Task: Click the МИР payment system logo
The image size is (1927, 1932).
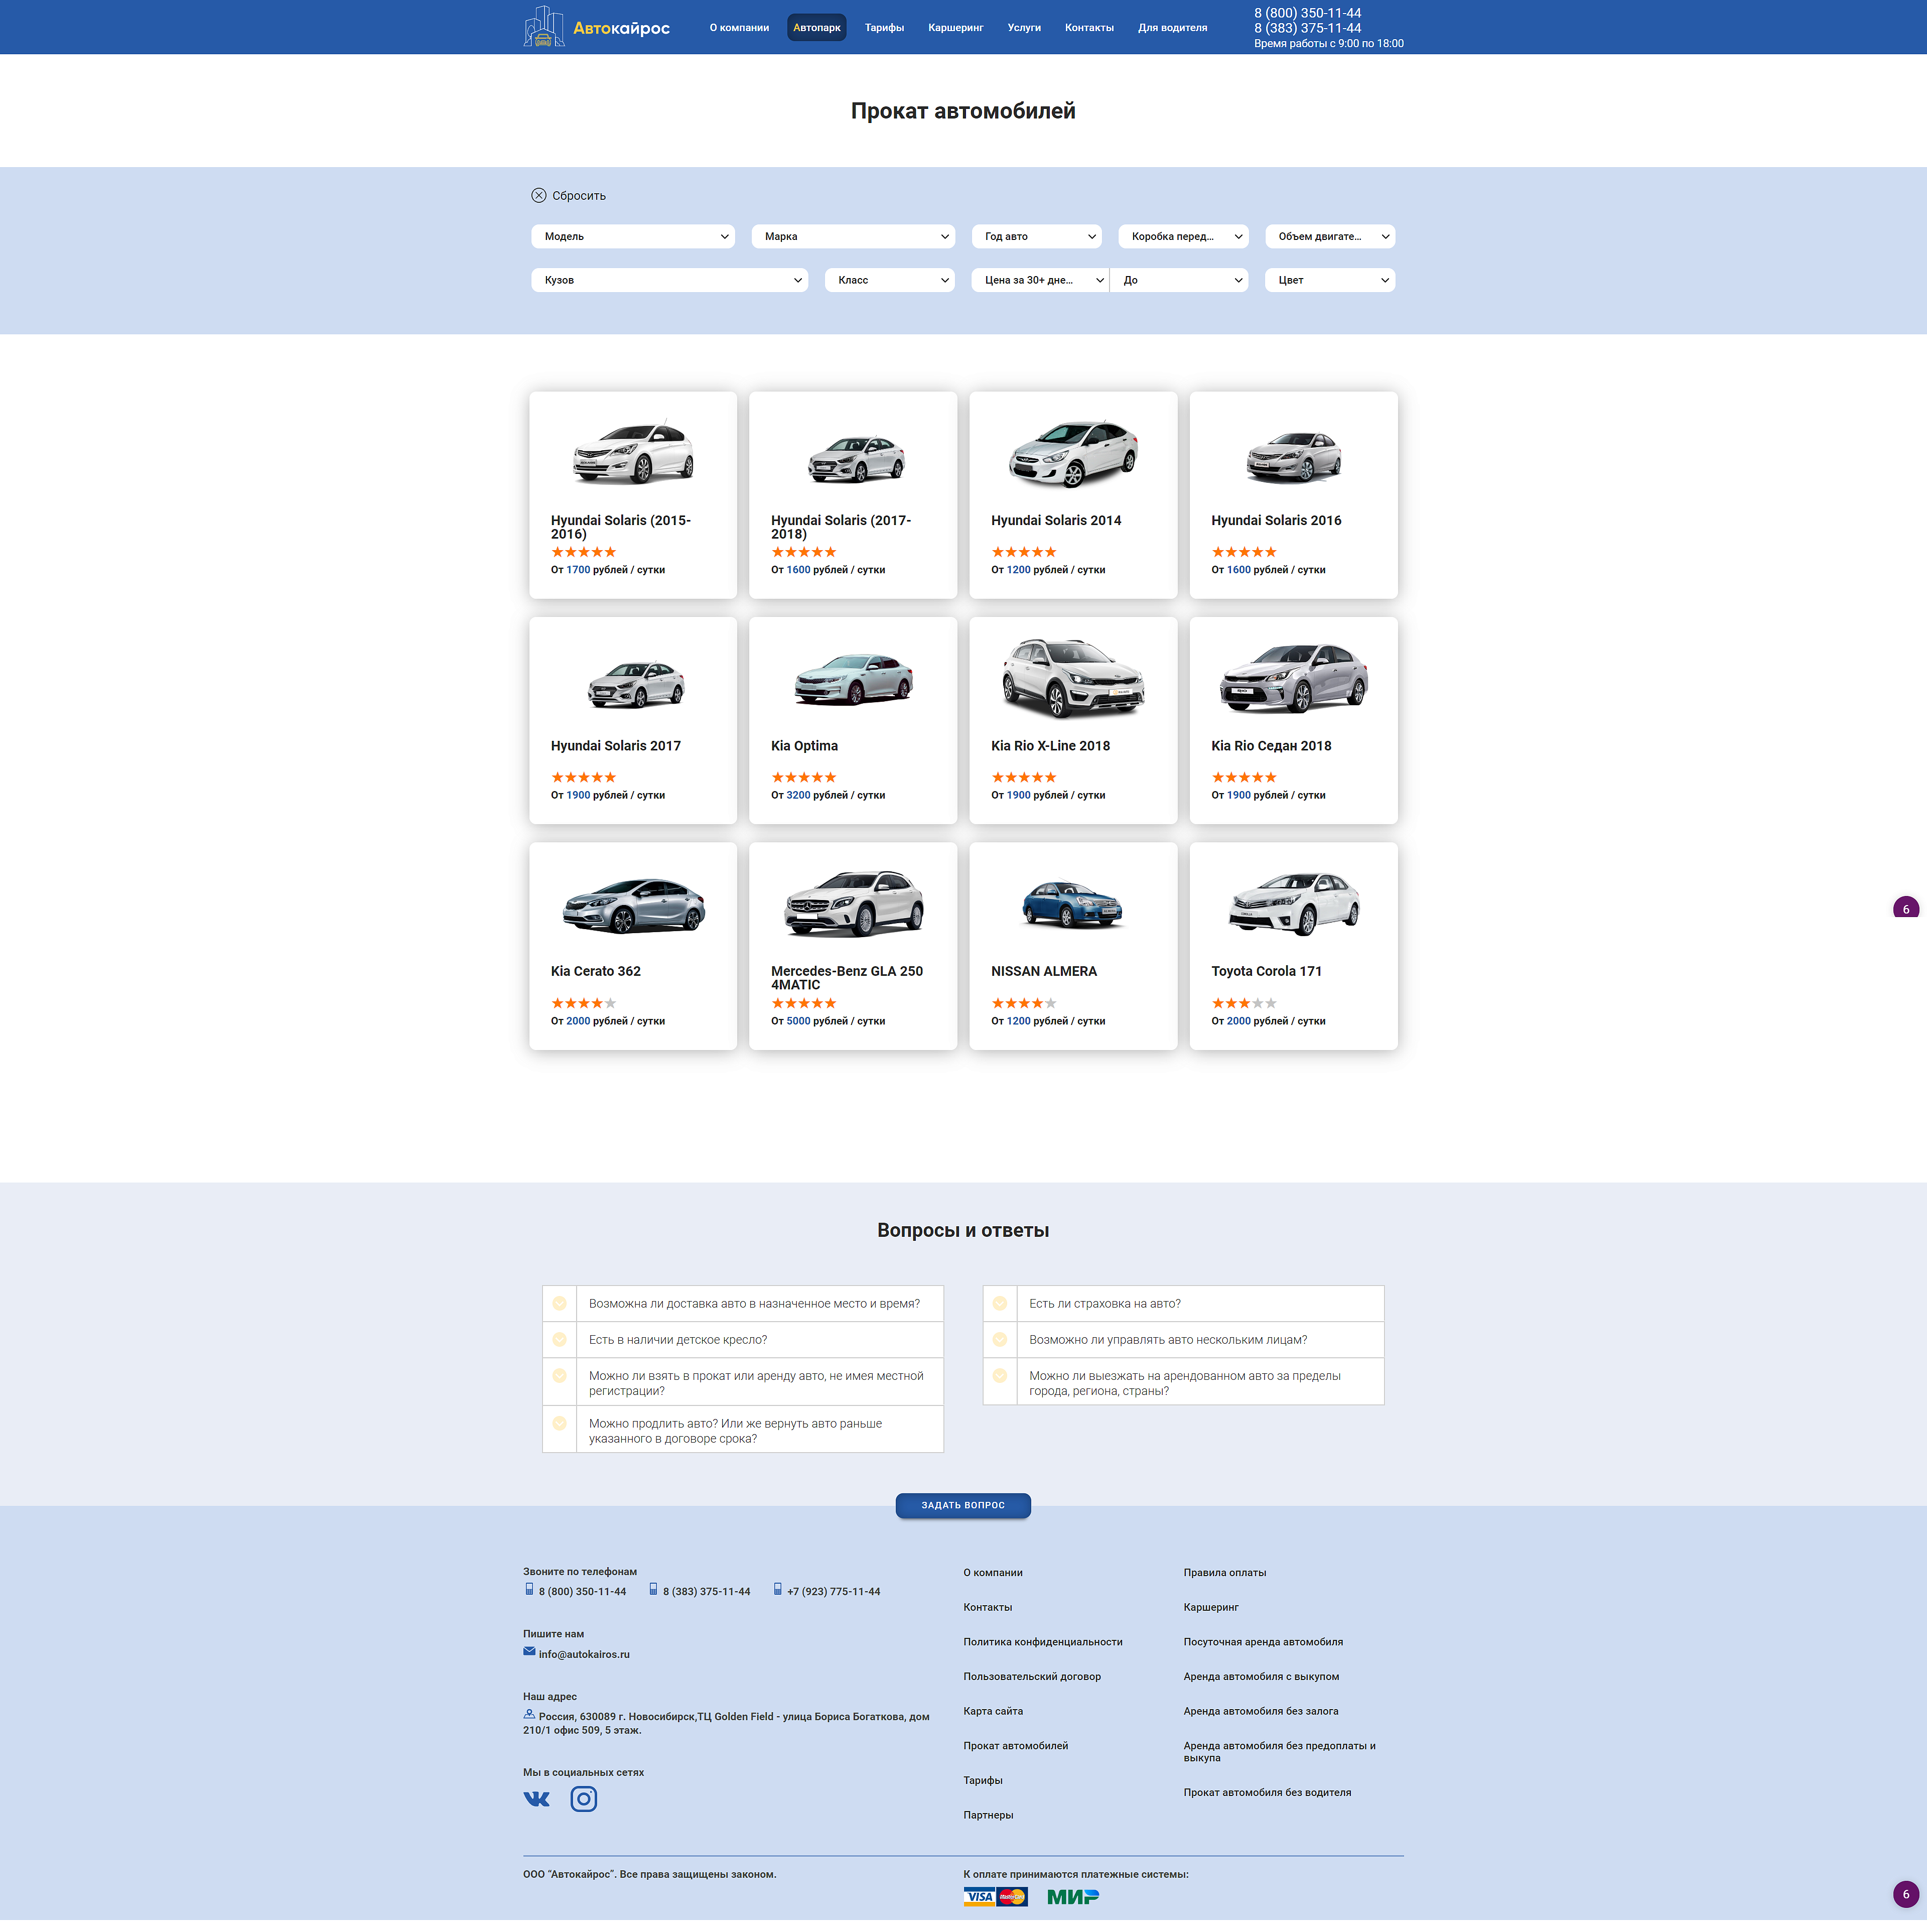Action: tap(1073, 1909)
